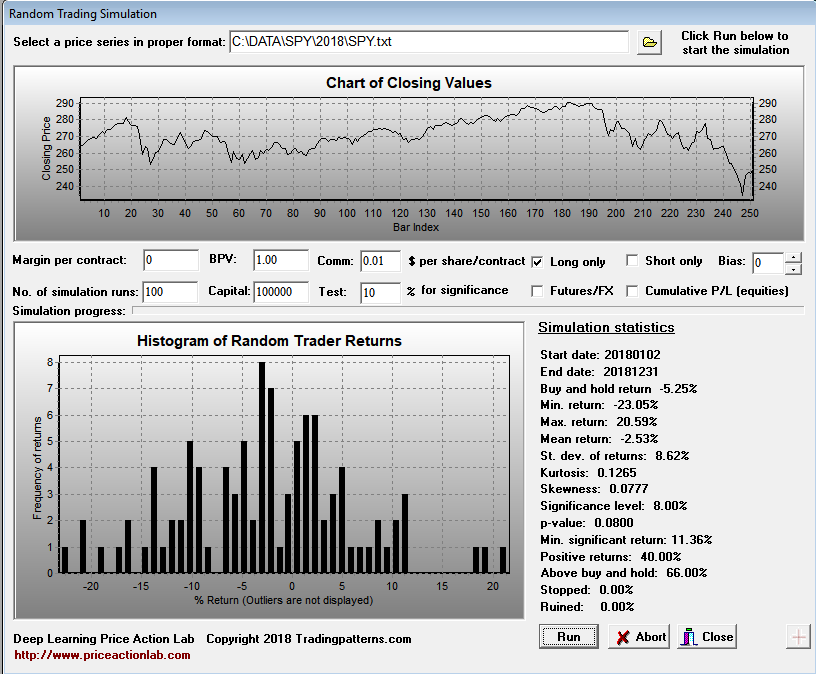Screen dimensions: 816x674
Task: Click the folder browse icon next to file path
Action: (x=650, y=42)
